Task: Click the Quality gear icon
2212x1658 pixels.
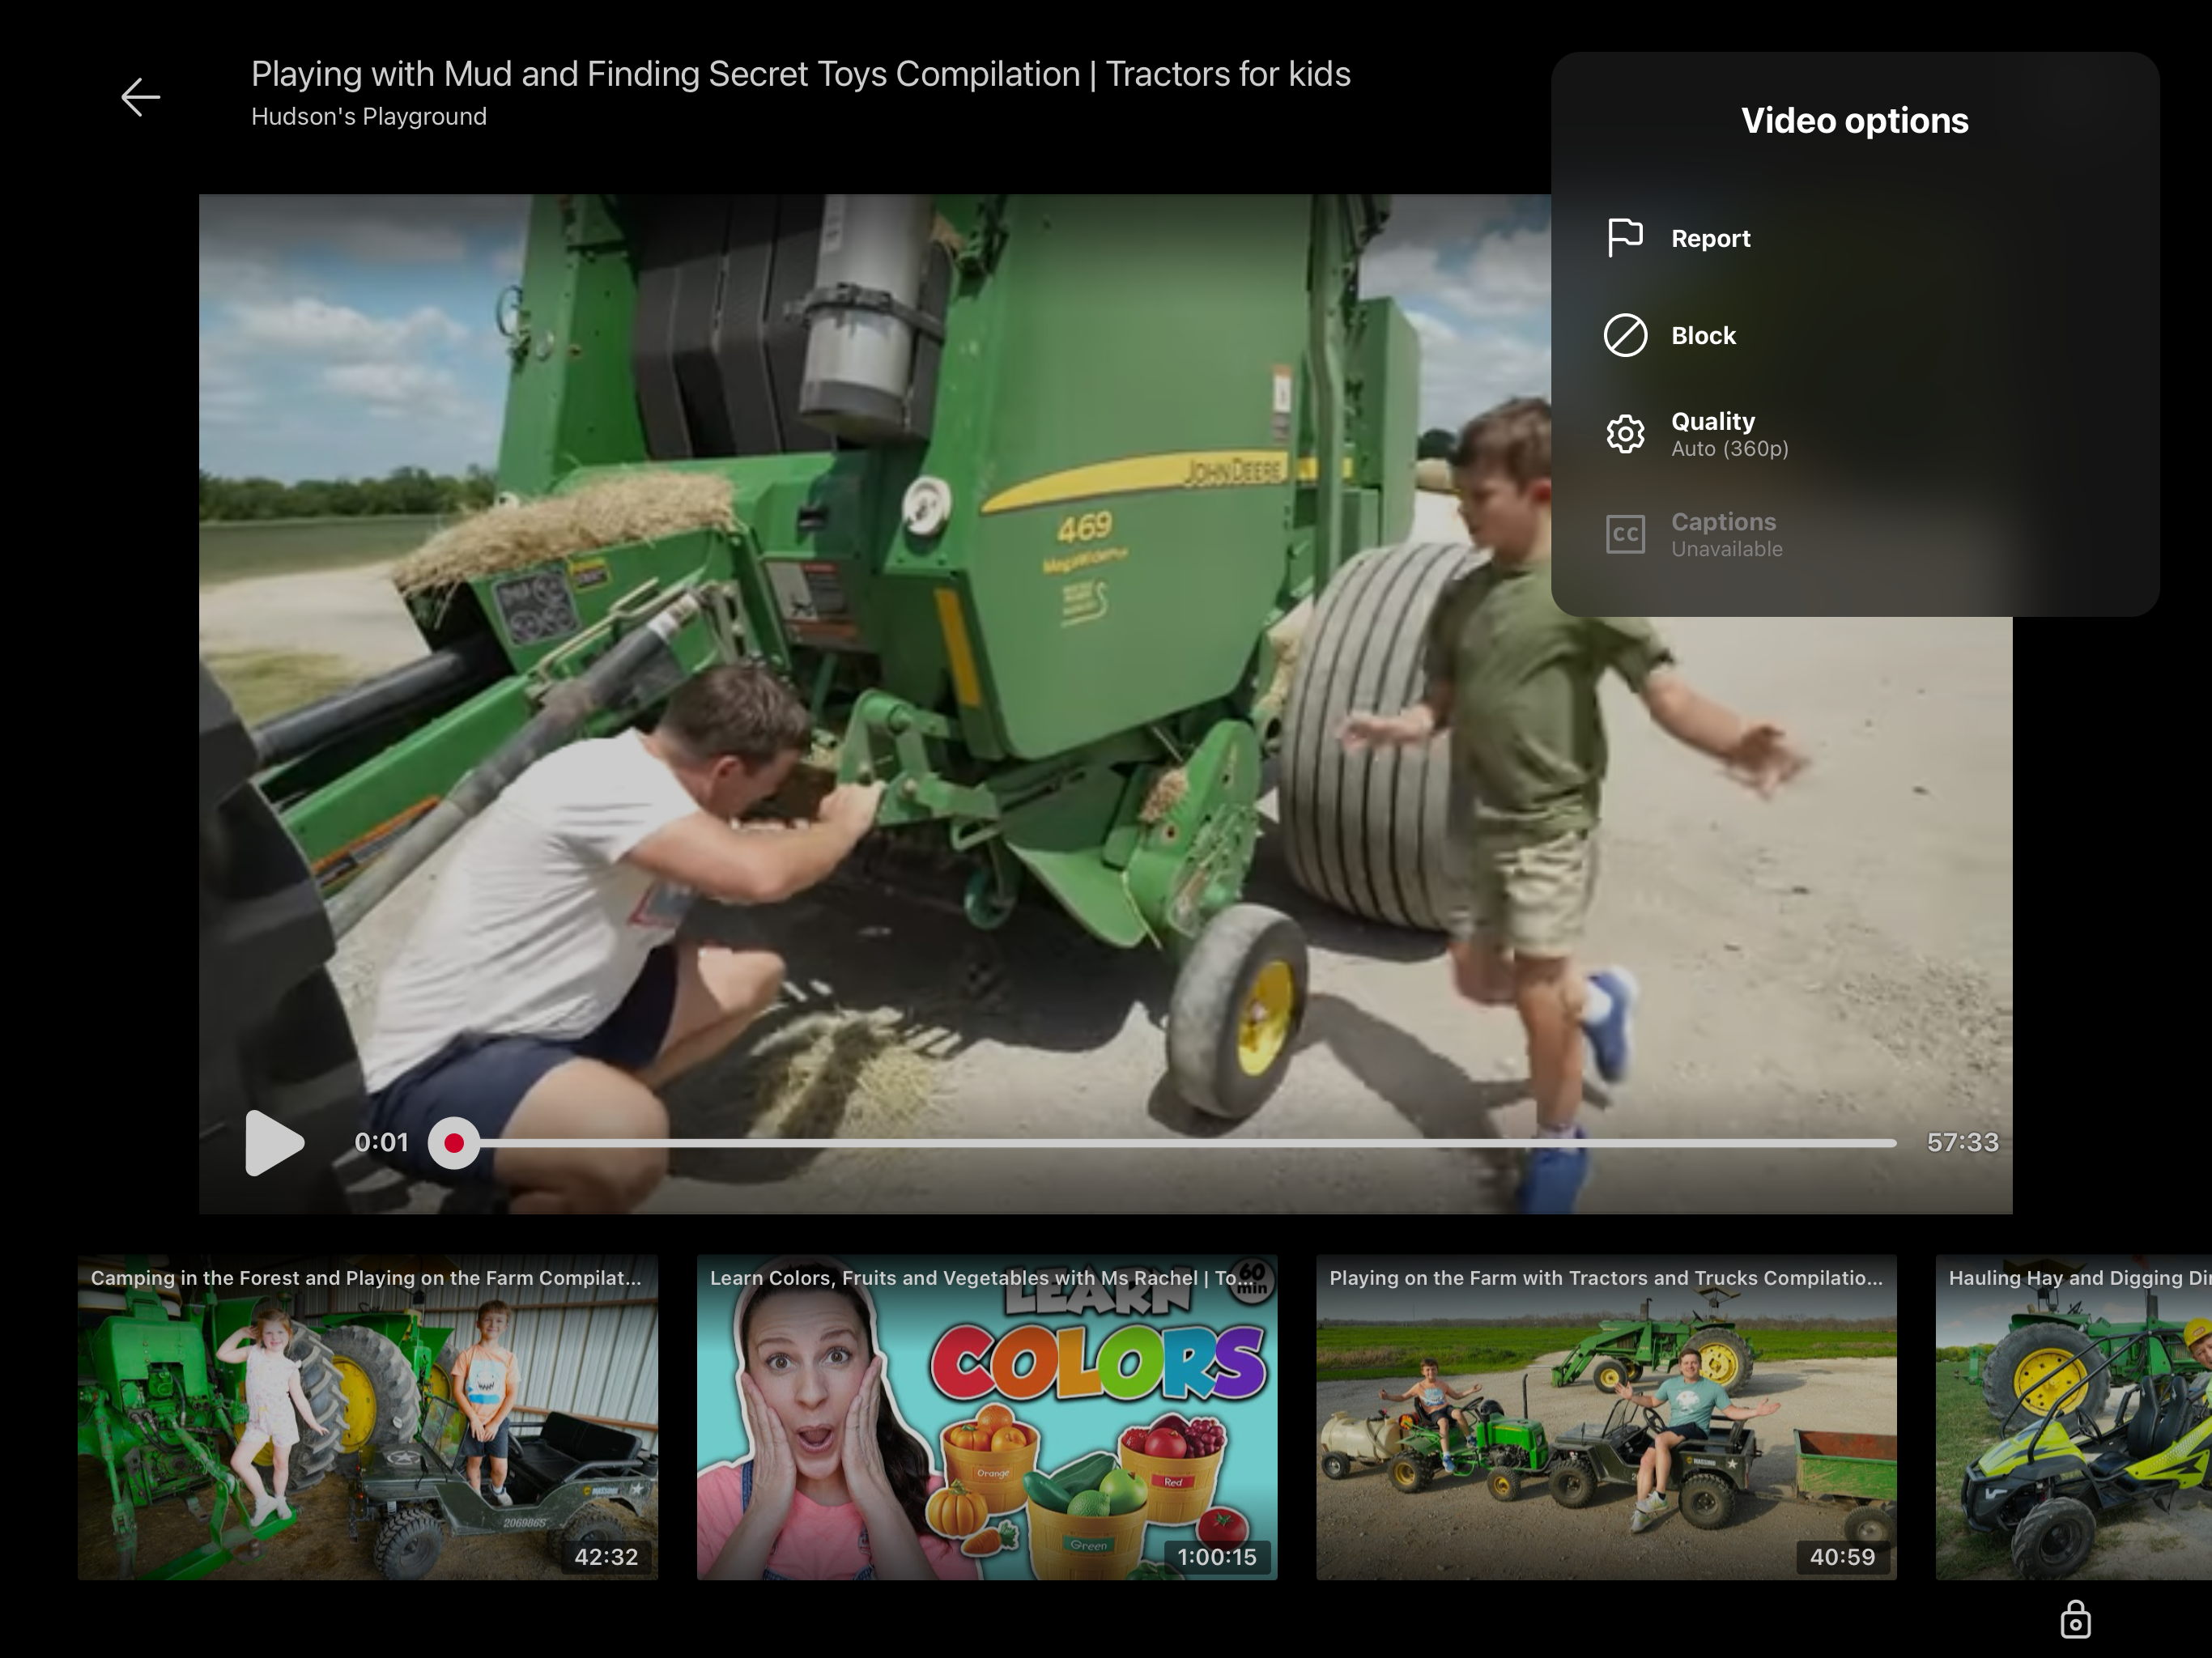Action: (1625, 434)
